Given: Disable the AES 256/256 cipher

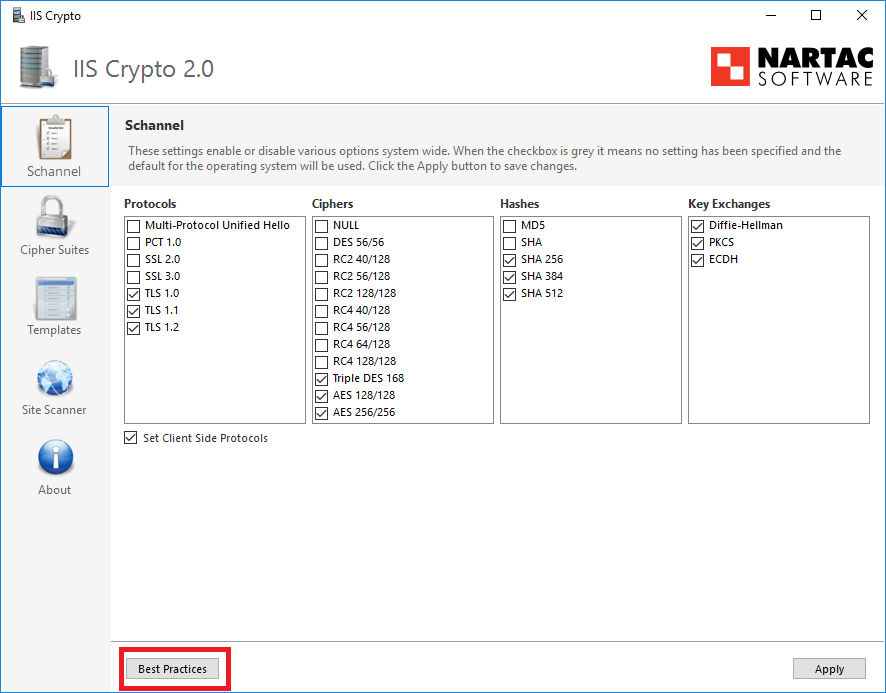Looking at the screenshot, I should (322, 413).
